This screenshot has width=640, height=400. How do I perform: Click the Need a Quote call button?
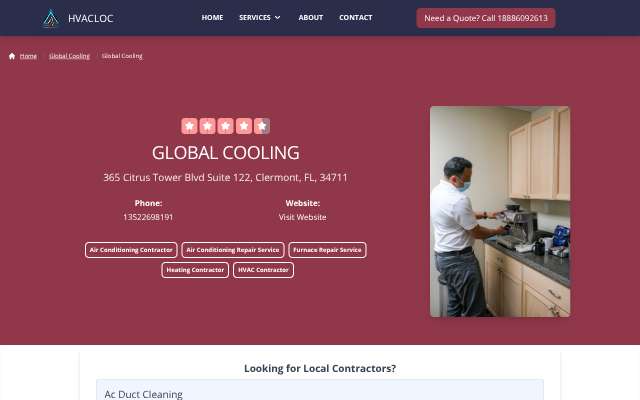click(486, 18)
